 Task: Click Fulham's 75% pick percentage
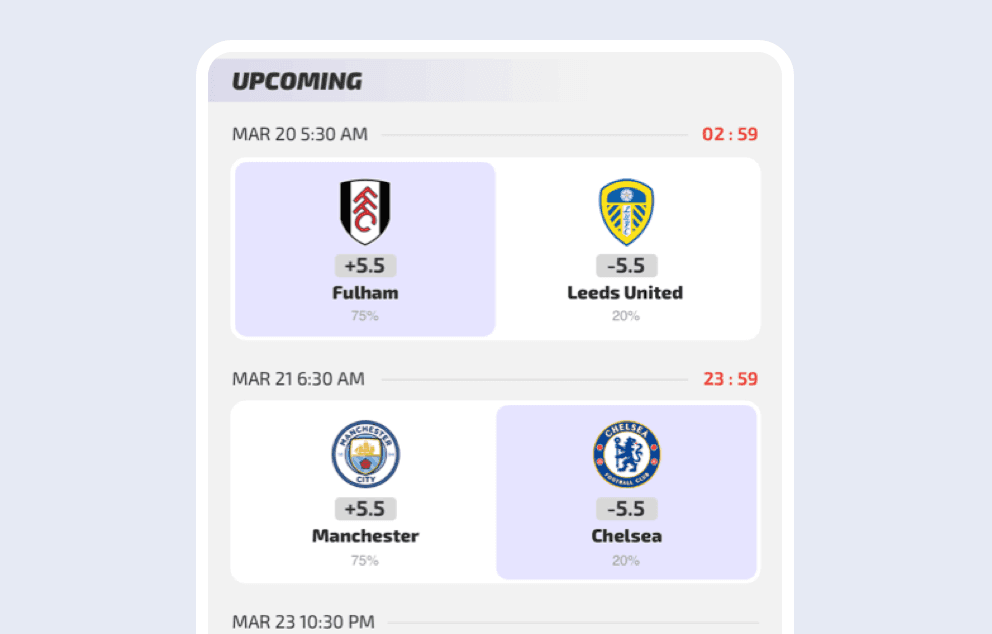click(x=365, y=316)
